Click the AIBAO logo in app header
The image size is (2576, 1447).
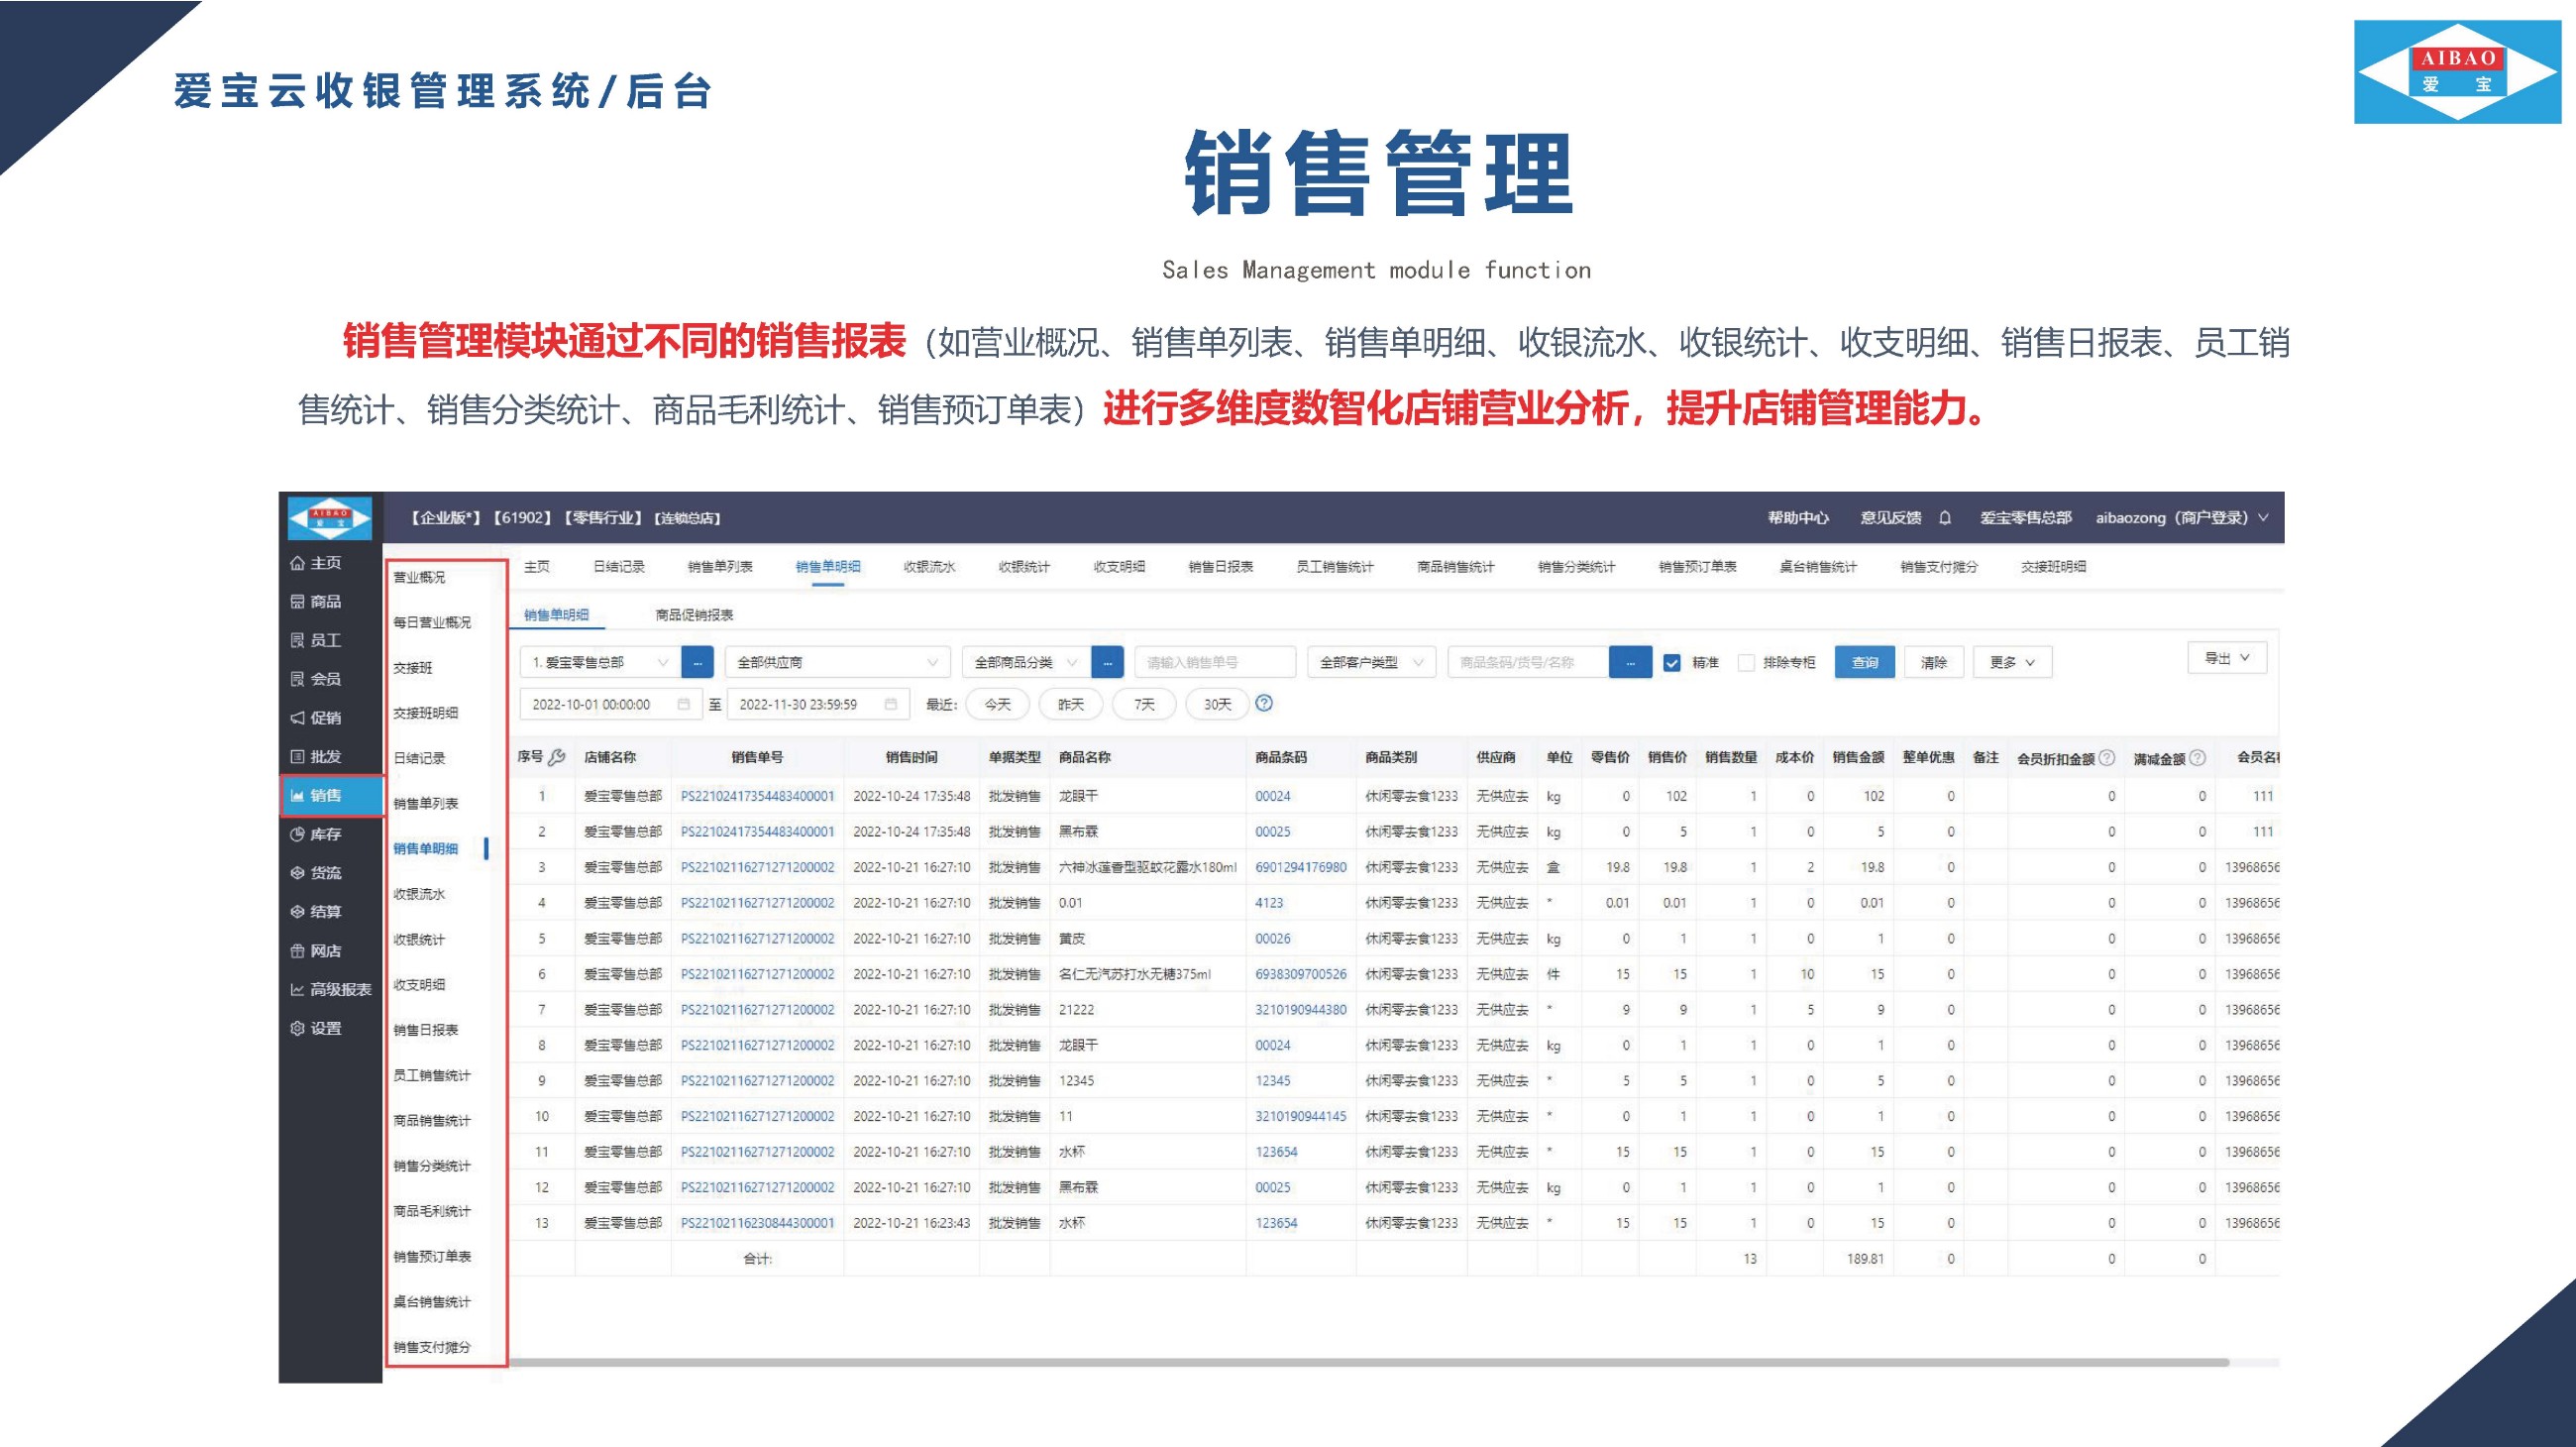coord(329,518)
